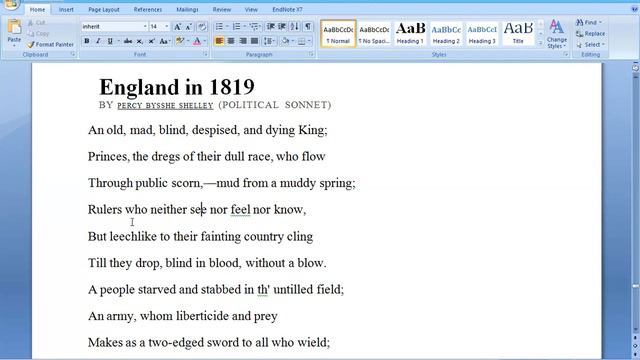The height and width of the screenshot is (360, 640).
Task: Open the Borders dropdown arrow
Action: click(309, 41)
